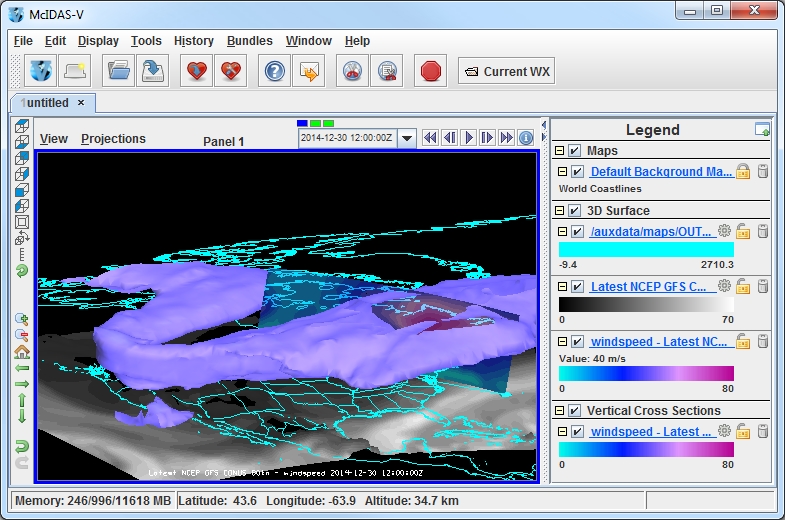The width and height of the screenshot is (785, 520).
Task: Collapse Vertical Cross Sections category
Action: [560, 411]
